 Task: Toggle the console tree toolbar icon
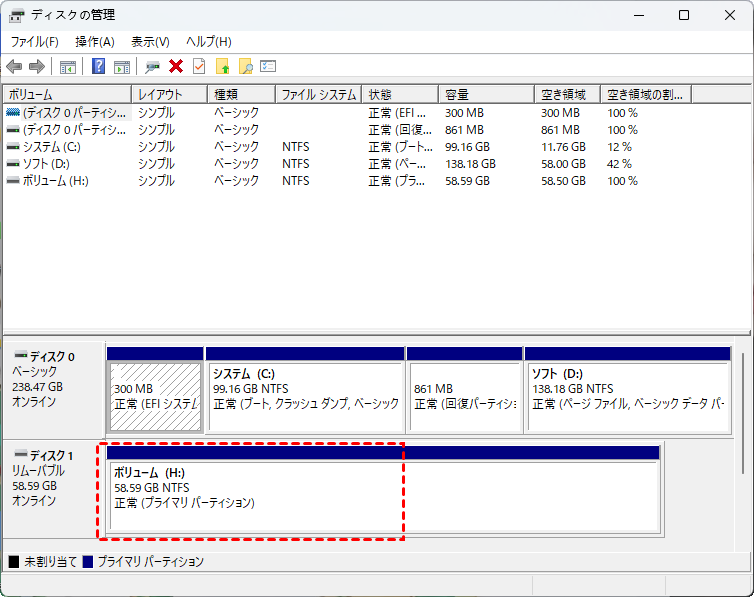68,67
